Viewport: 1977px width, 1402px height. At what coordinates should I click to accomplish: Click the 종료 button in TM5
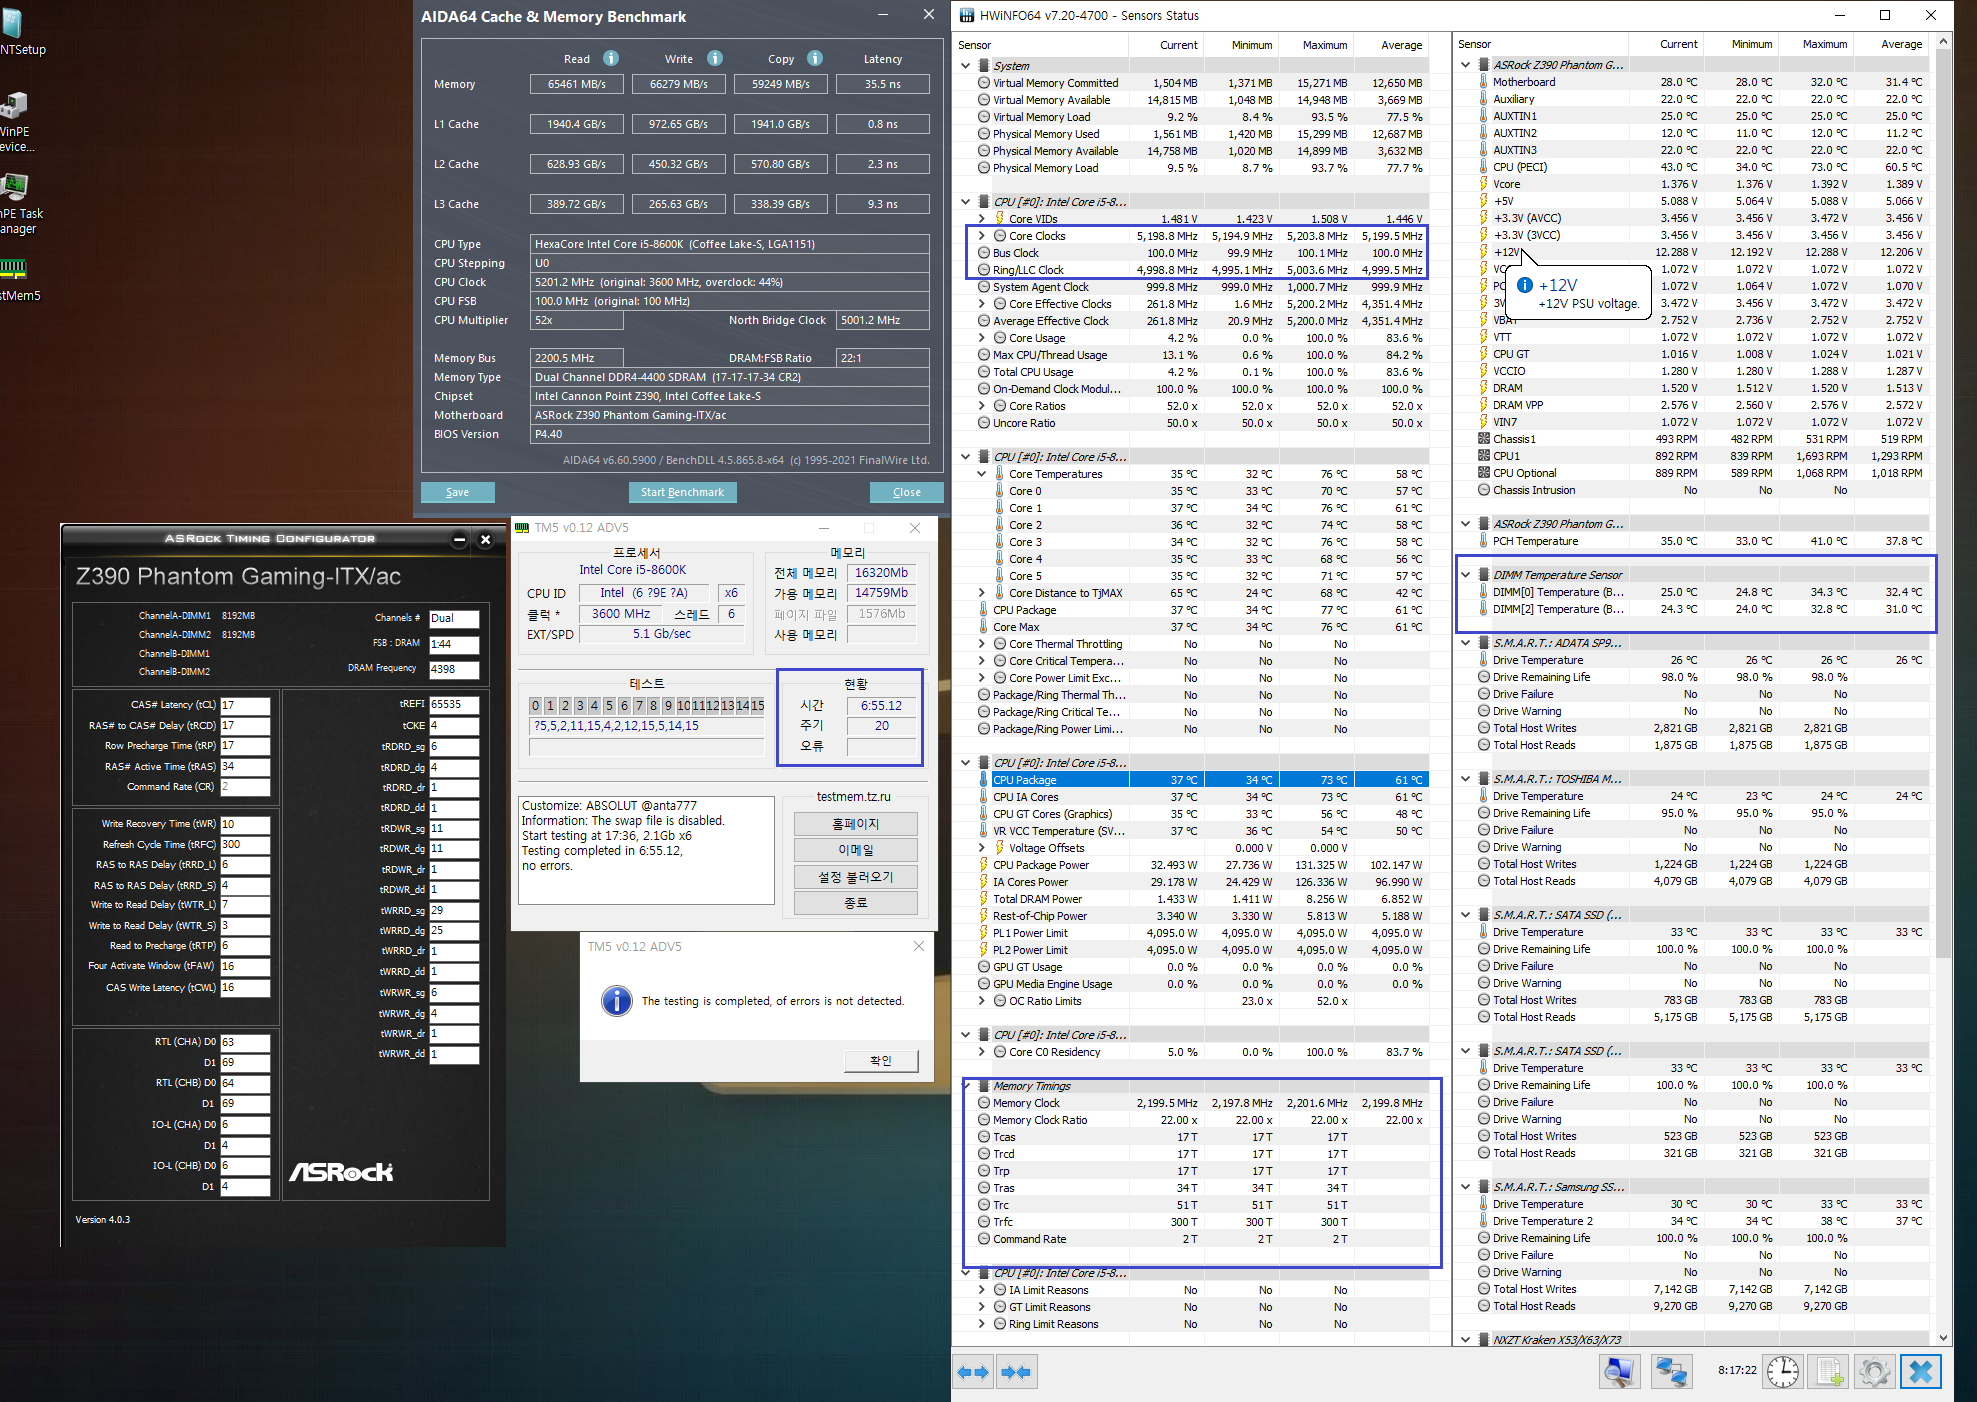pos(856,903)
